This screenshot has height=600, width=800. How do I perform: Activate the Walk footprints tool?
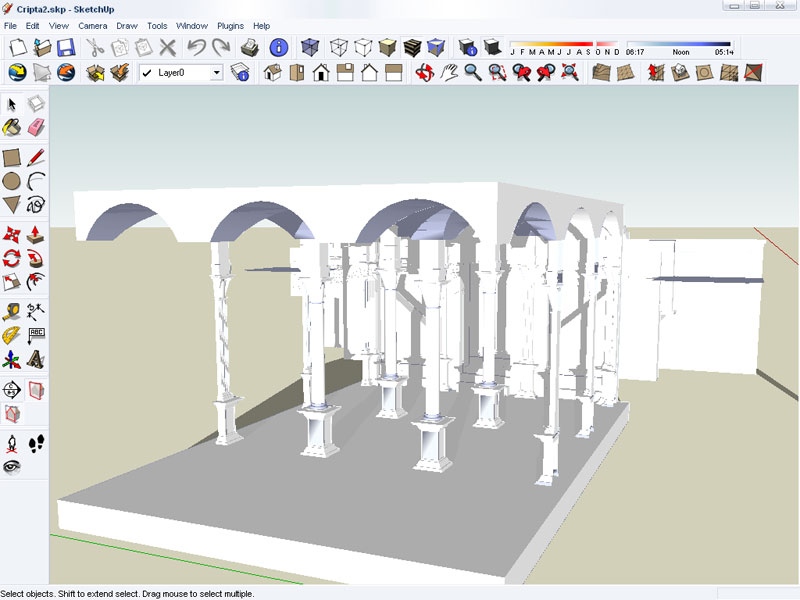tap(36, 442)
